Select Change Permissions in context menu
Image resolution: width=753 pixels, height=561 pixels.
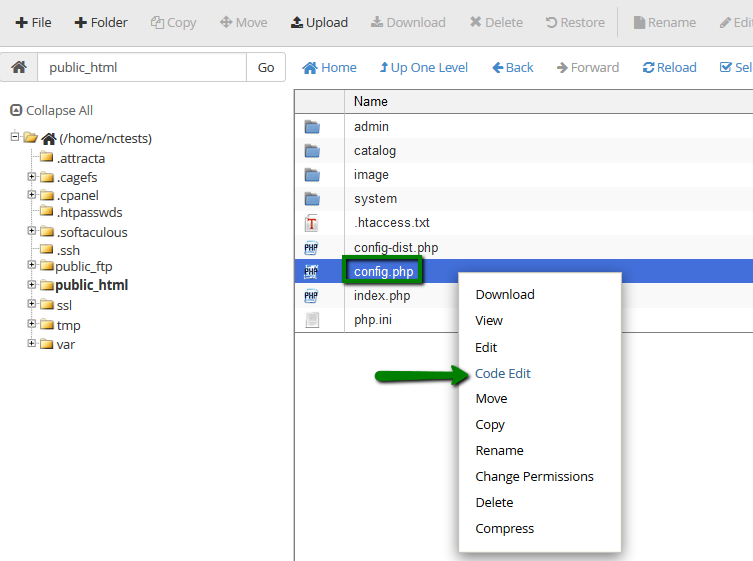[x=534, y=476]
